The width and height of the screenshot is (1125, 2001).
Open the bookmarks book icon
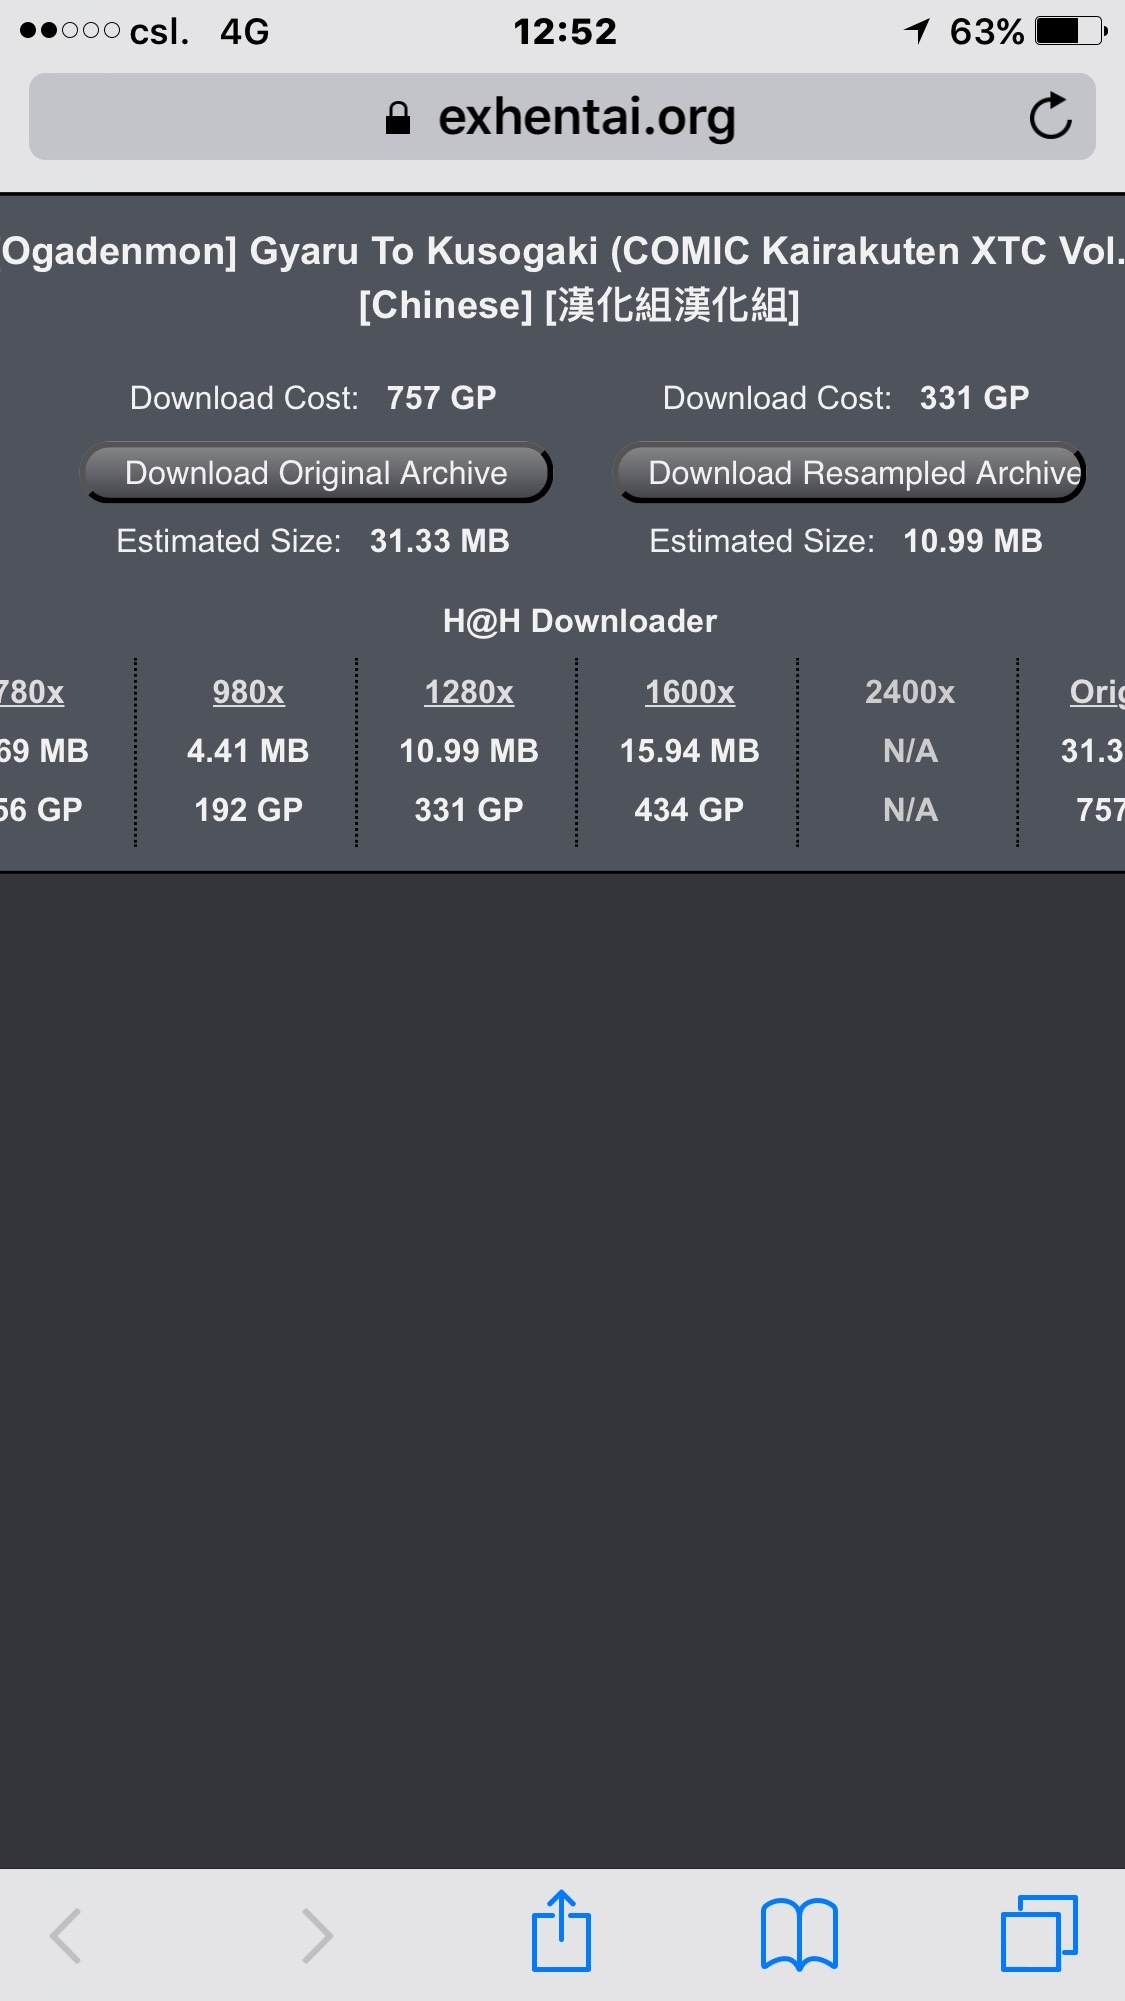[799, 1933]
